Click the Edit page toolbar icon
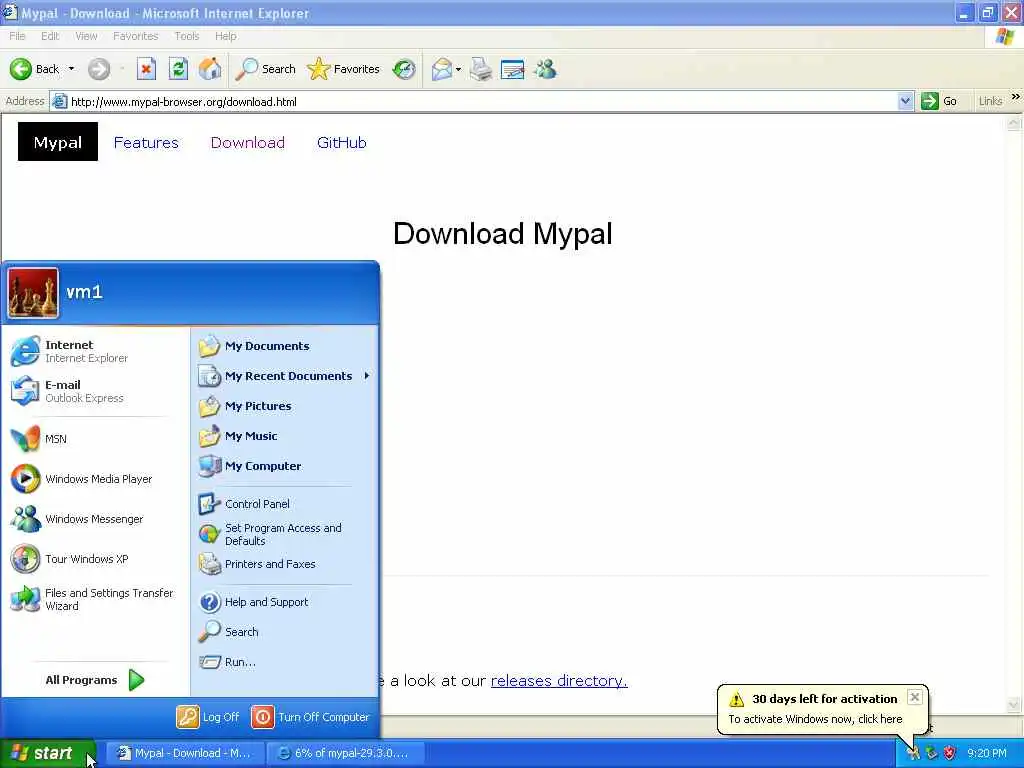This screenshot has height=768, width=1024. click(x=513, y=69)
